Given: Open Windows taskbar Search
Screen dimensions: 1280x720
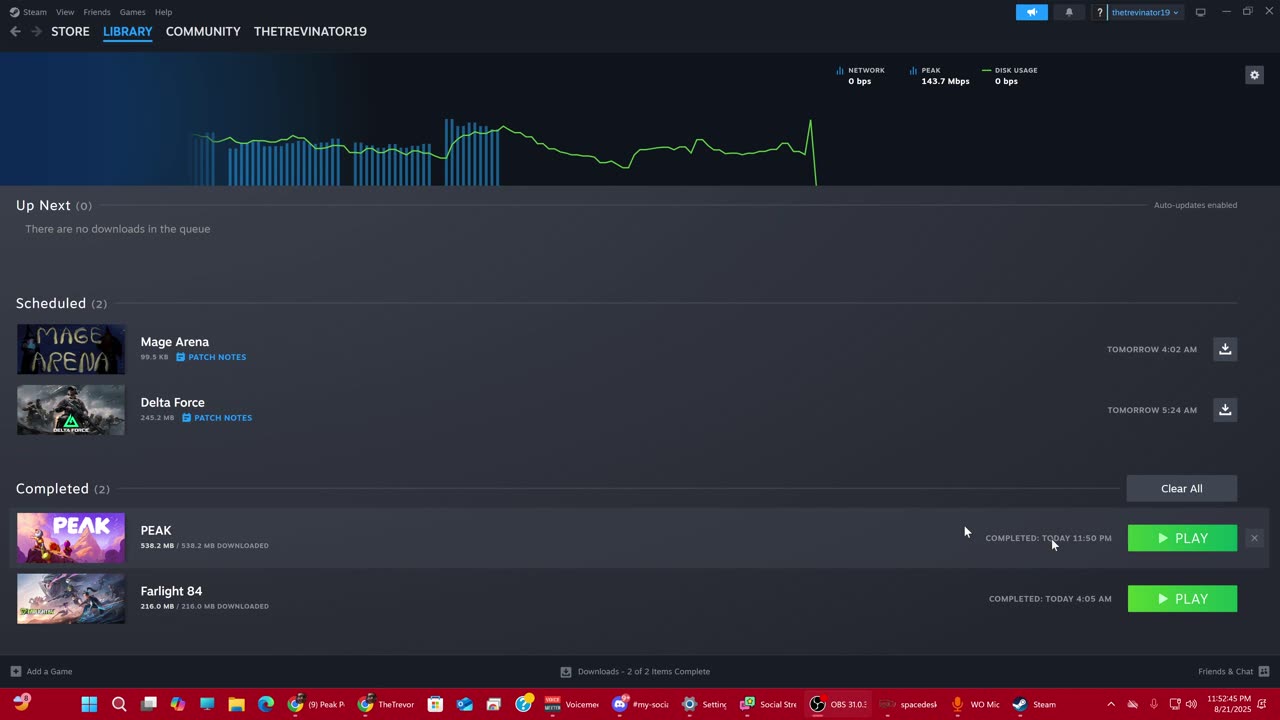Looking at the screenshot, I should pos(119,704).
